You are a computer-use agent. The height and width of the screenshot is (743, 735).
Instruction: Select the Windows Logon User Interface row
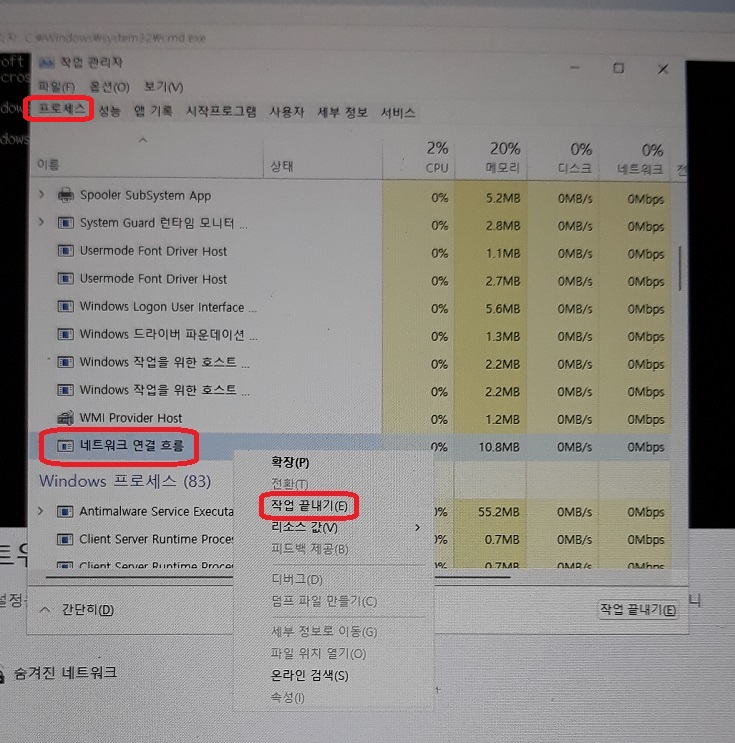pos(350,308)
